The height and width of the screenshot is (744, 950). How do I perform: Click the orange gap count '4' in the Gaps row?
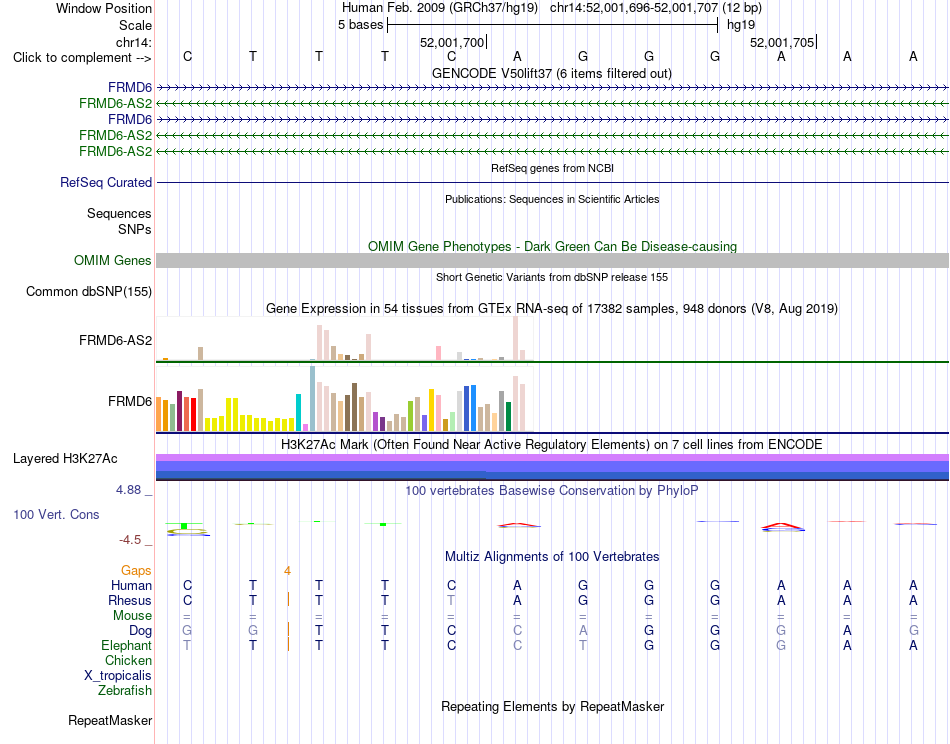pos(287,571)
